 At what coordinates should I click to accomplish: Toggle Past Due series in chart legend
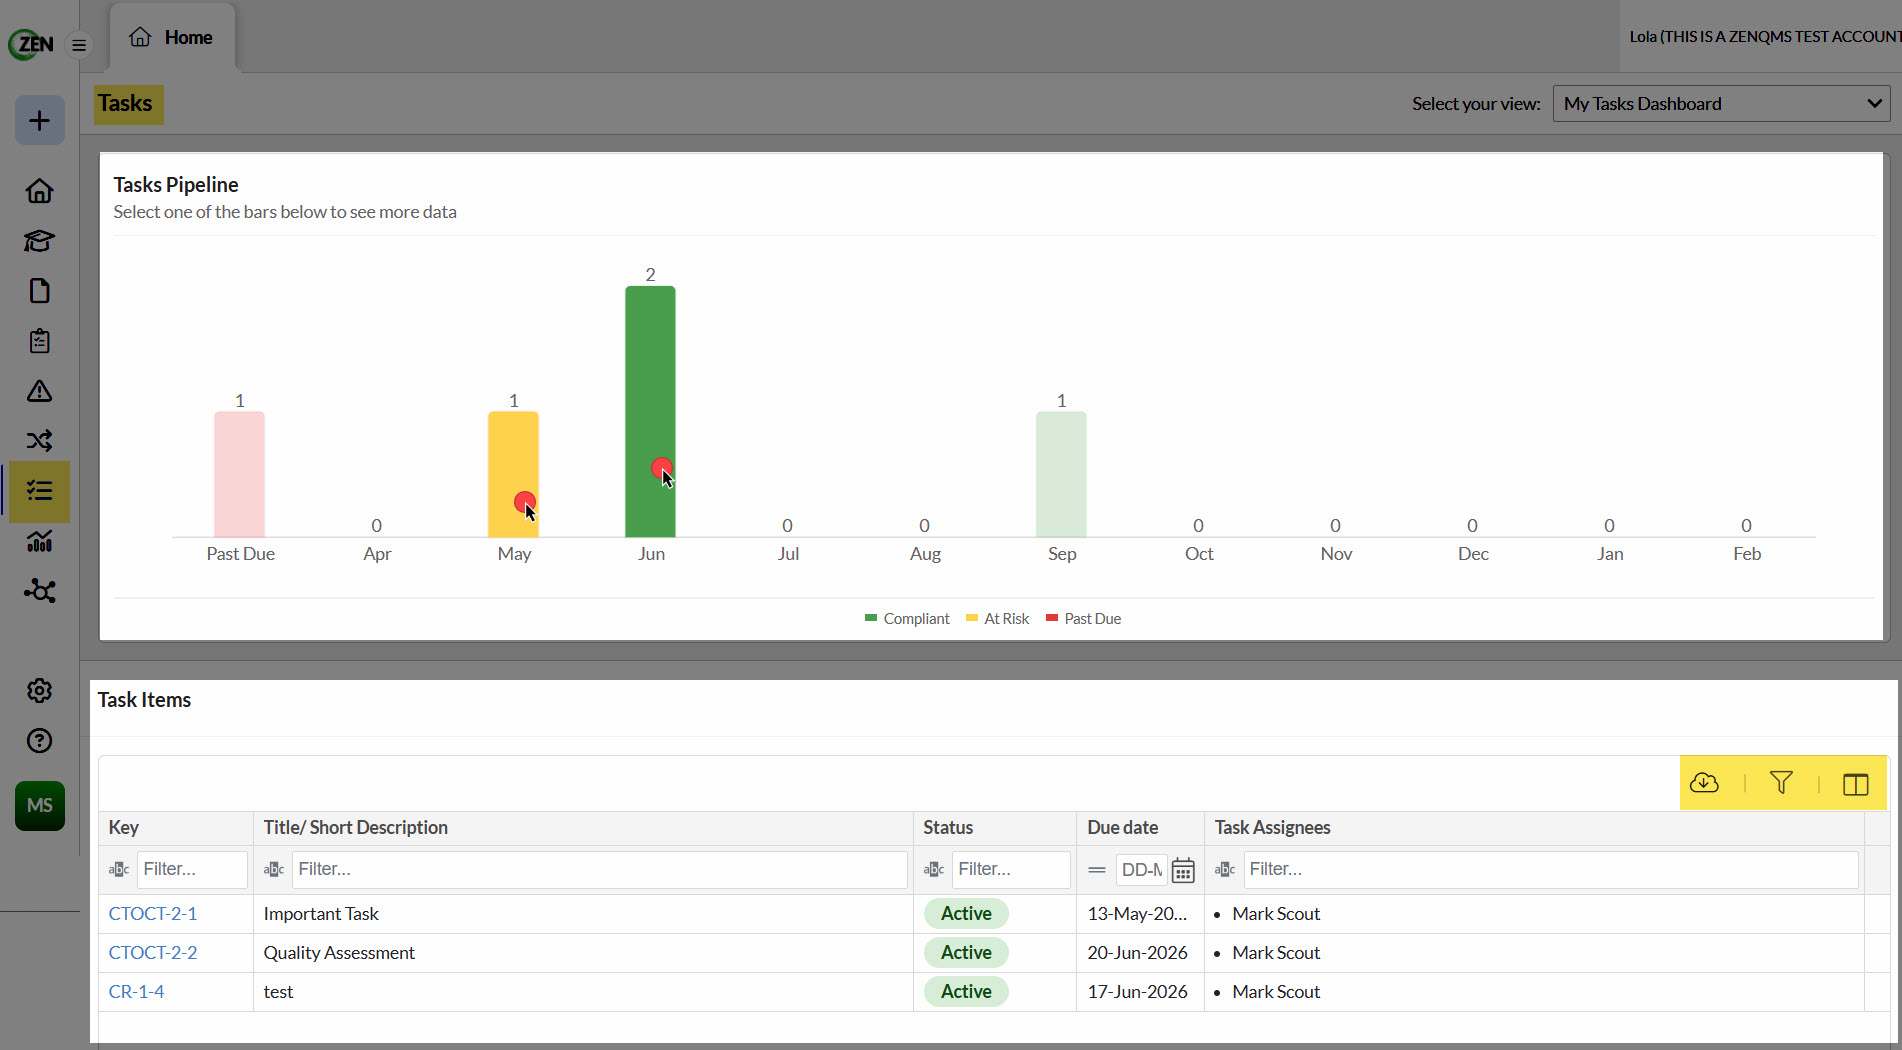pyautogui.click(x=1083, y=619)
